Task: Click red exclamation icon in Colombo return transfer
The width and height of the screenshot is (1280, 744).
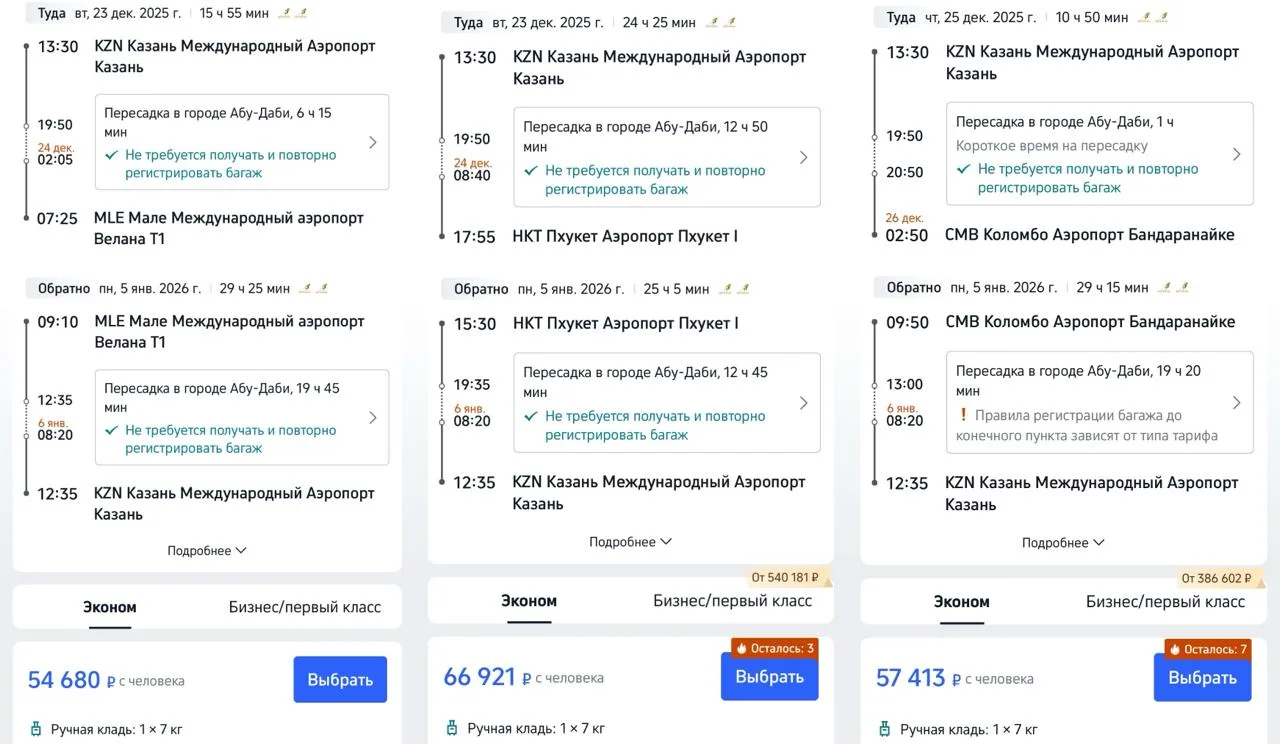Action: coord(963,415)
